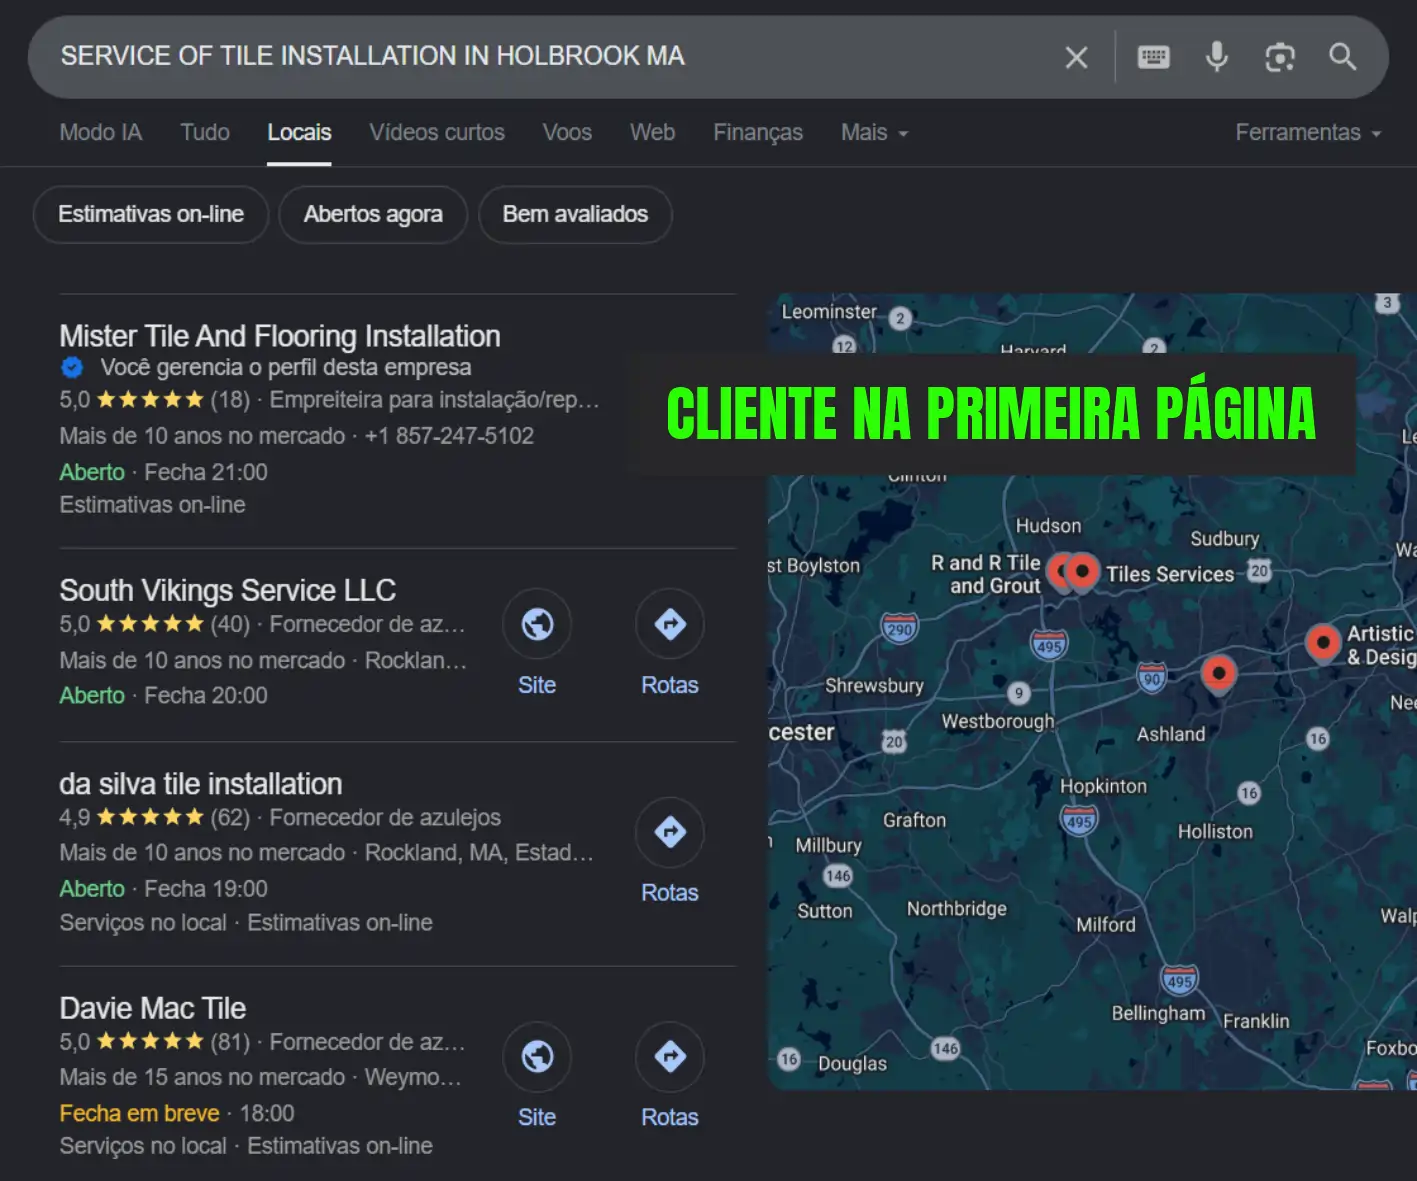Screen dimensions: 1417x1181
Task: Click 'Fecha 21:00' hours for Mister Tile
Action: pos(206,472)
